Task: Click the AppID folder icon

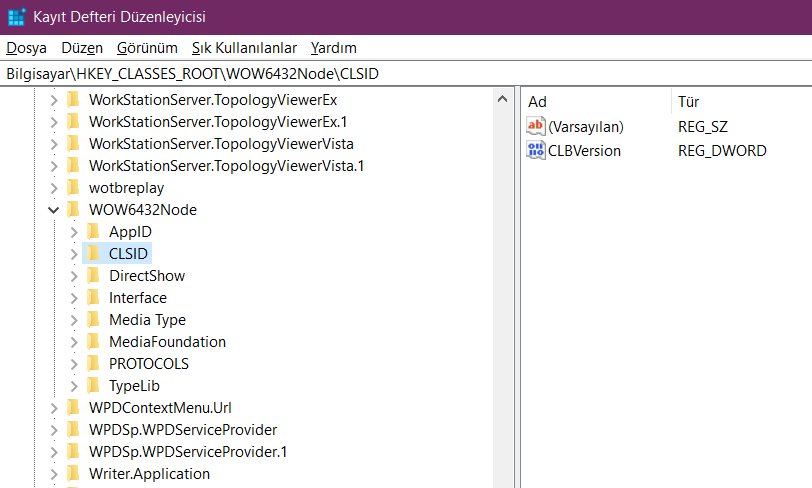Action: 94,231
